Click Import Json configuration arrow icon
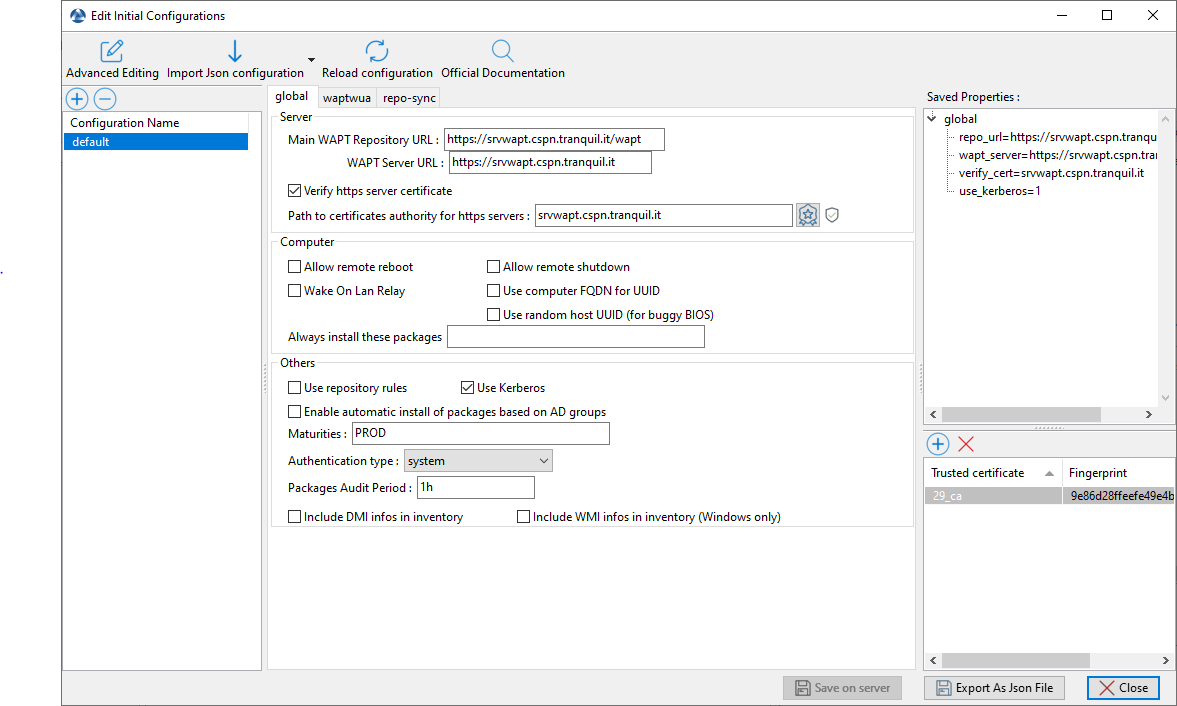 [235, 51]
